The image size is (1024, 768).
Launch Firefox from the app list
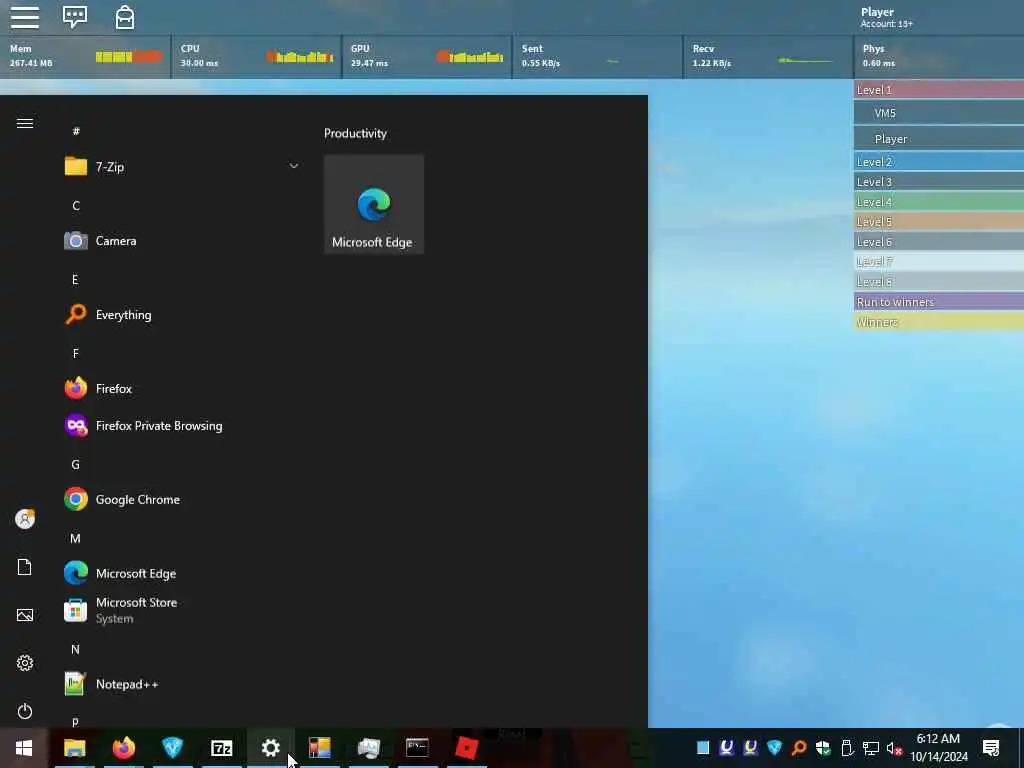coord(183,389)
